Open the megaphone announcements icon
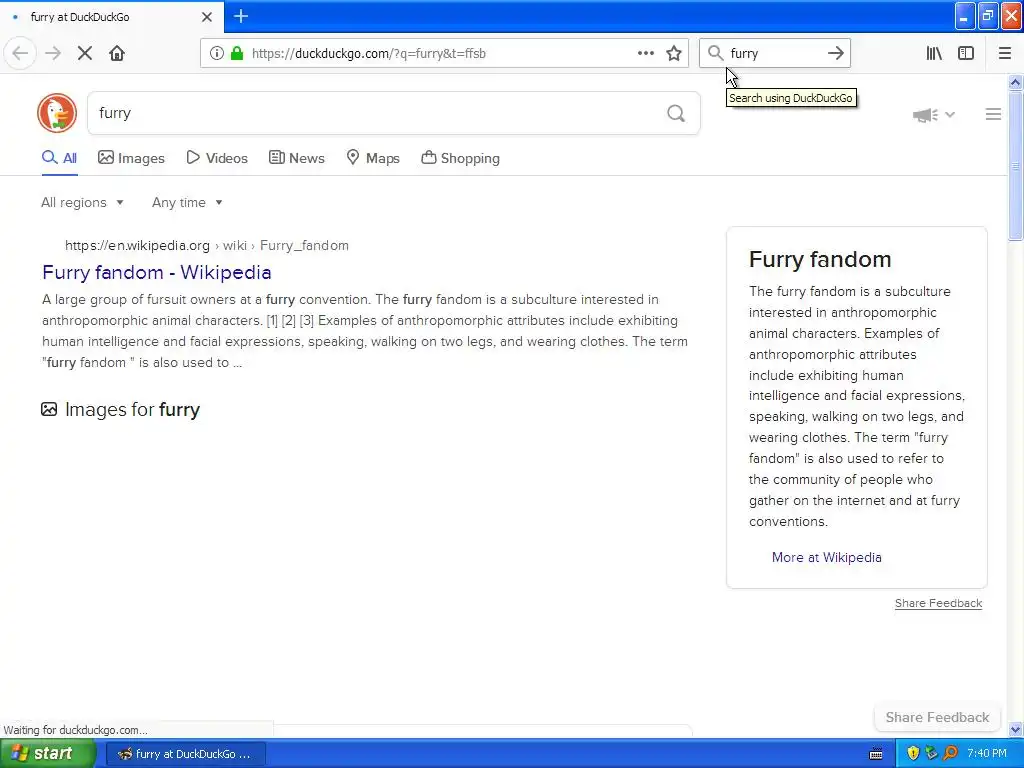The width and height of the screenshot is (1024, 768). click(x=925, y=115)
